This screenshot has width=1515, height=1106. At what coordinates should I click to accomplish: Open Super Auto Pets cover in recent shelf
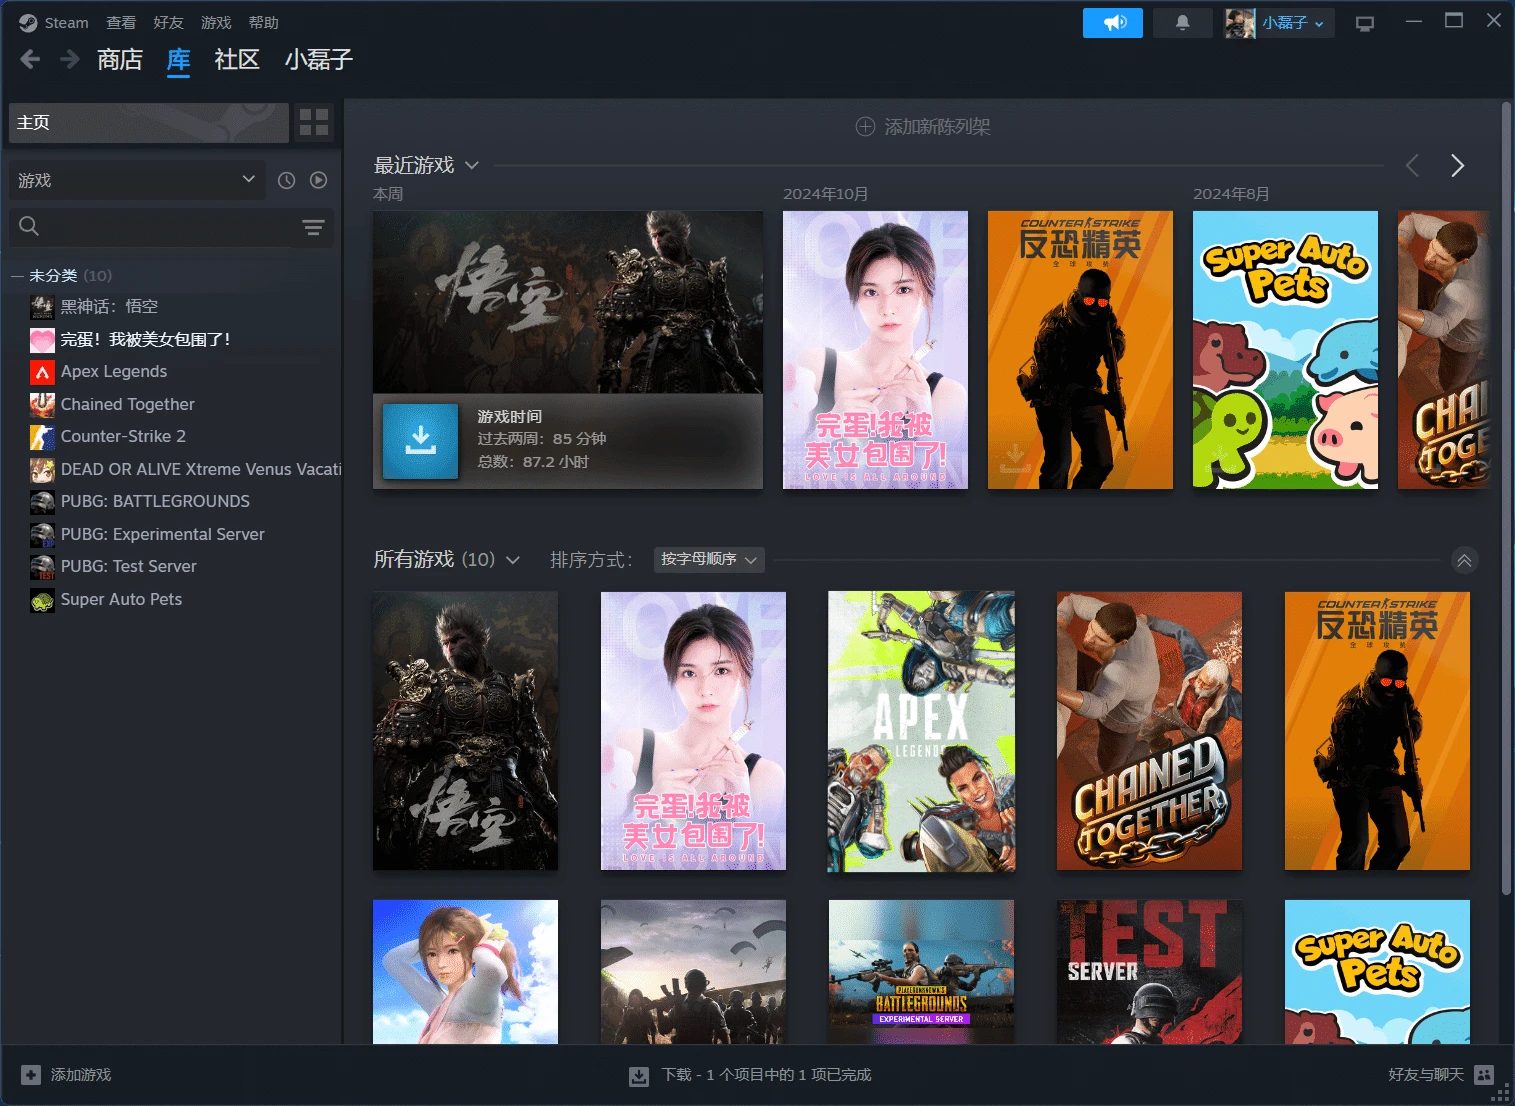coord(1285,350)
